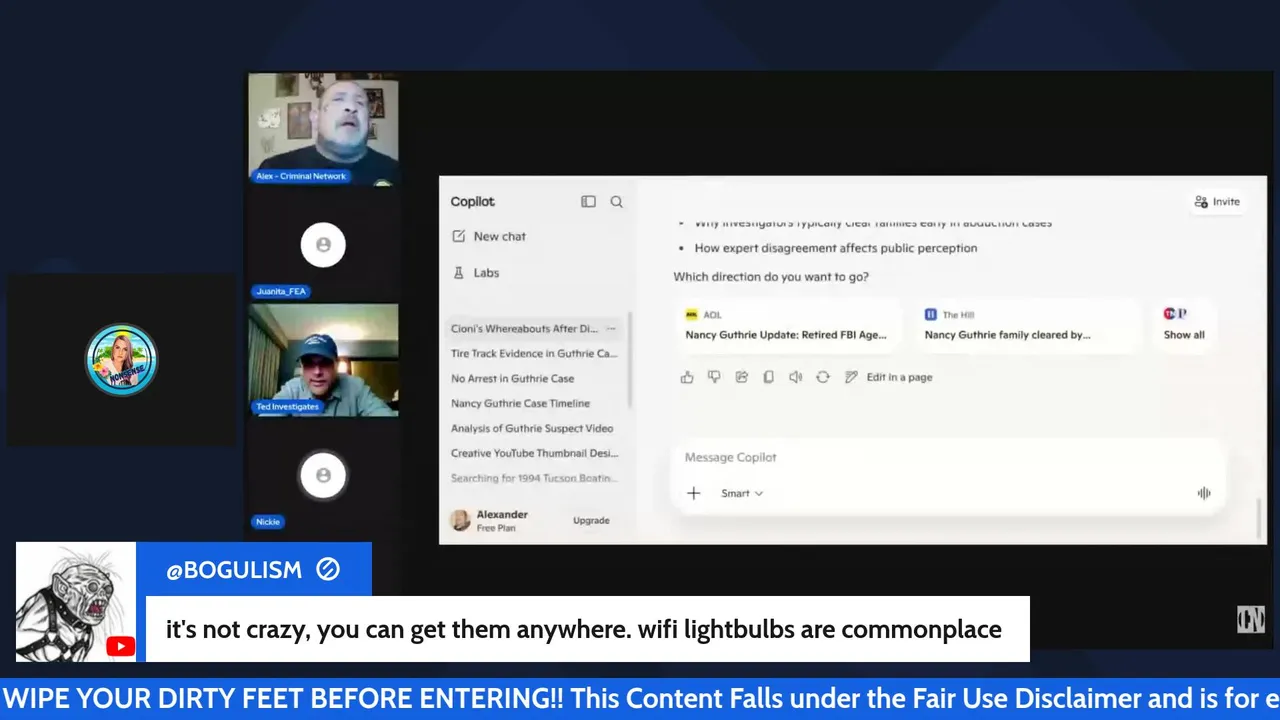This screenshot has width=1280, height=720.
Task: Click the circle-slash icon beside @BOGULISM
Action: [328, 570]
